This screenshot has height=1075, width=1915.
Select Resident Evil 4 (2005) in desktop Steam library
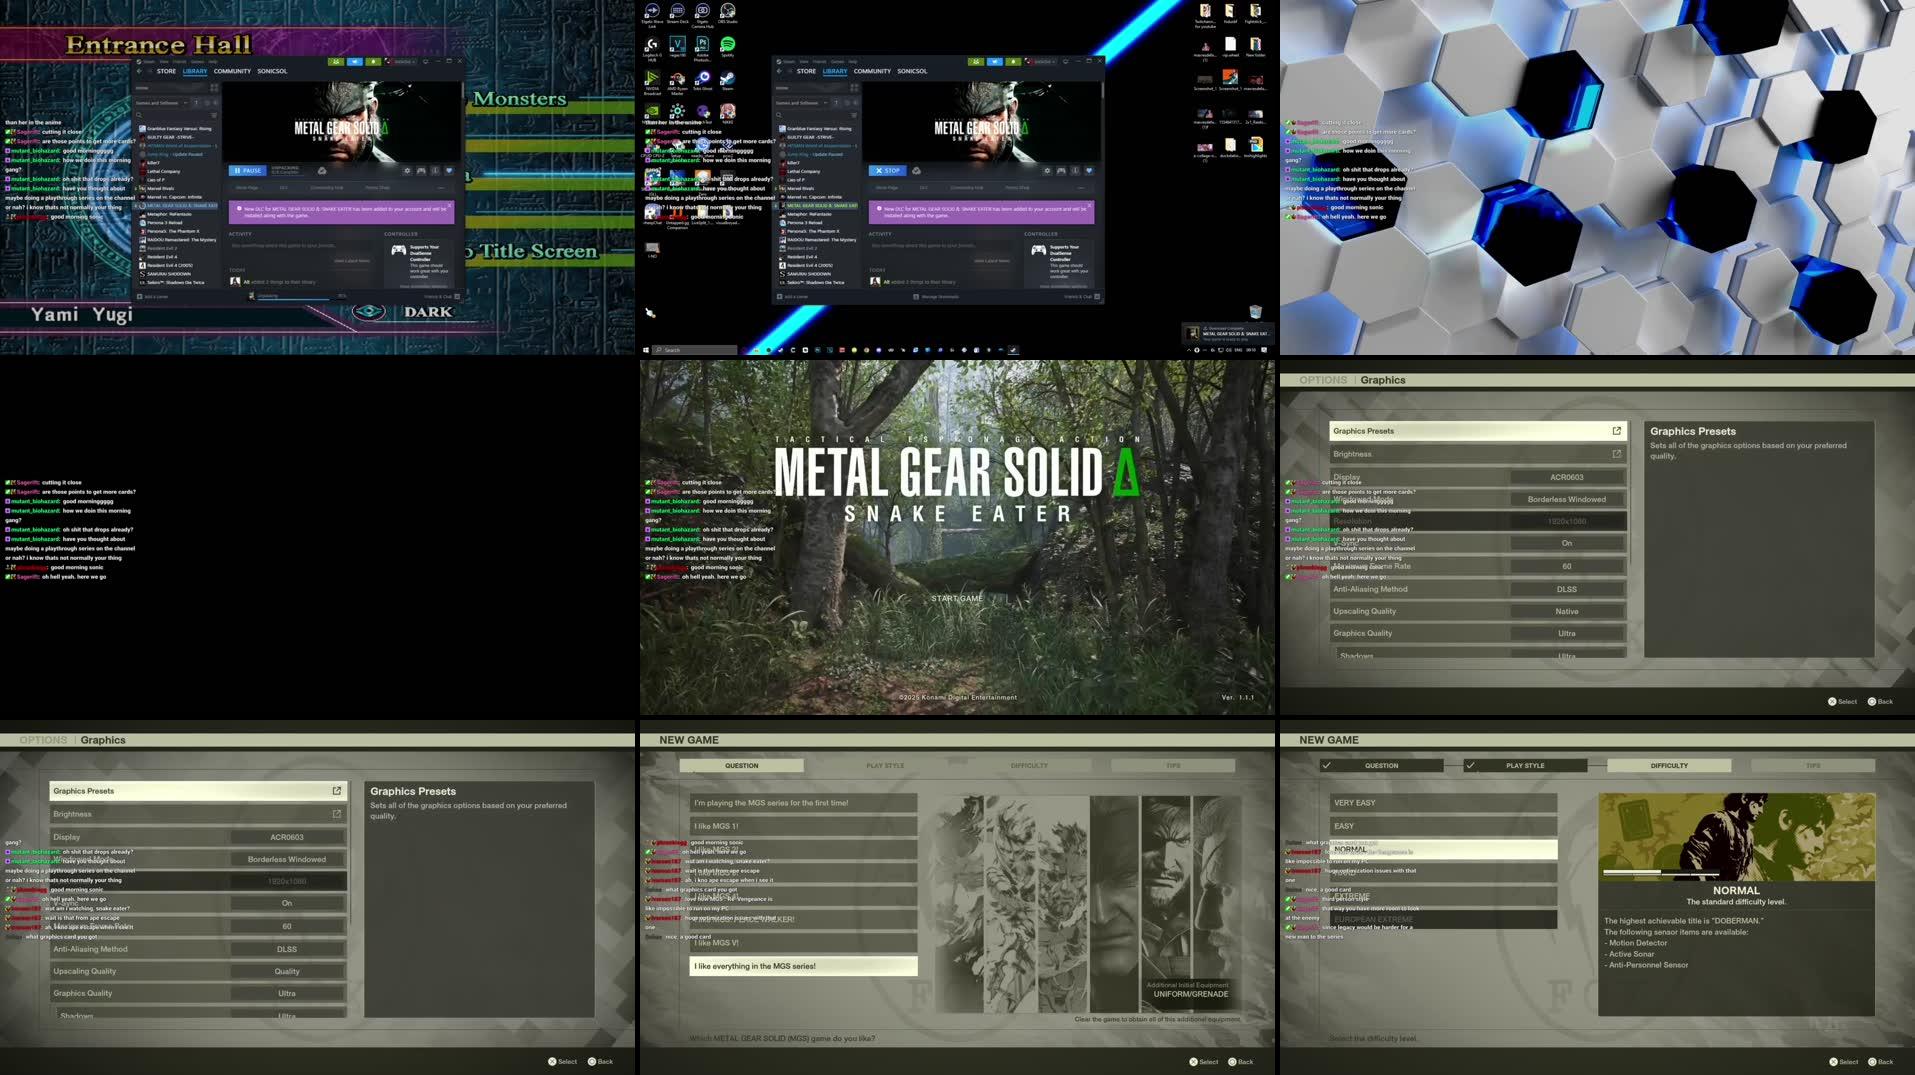click(x=810, y=265)
